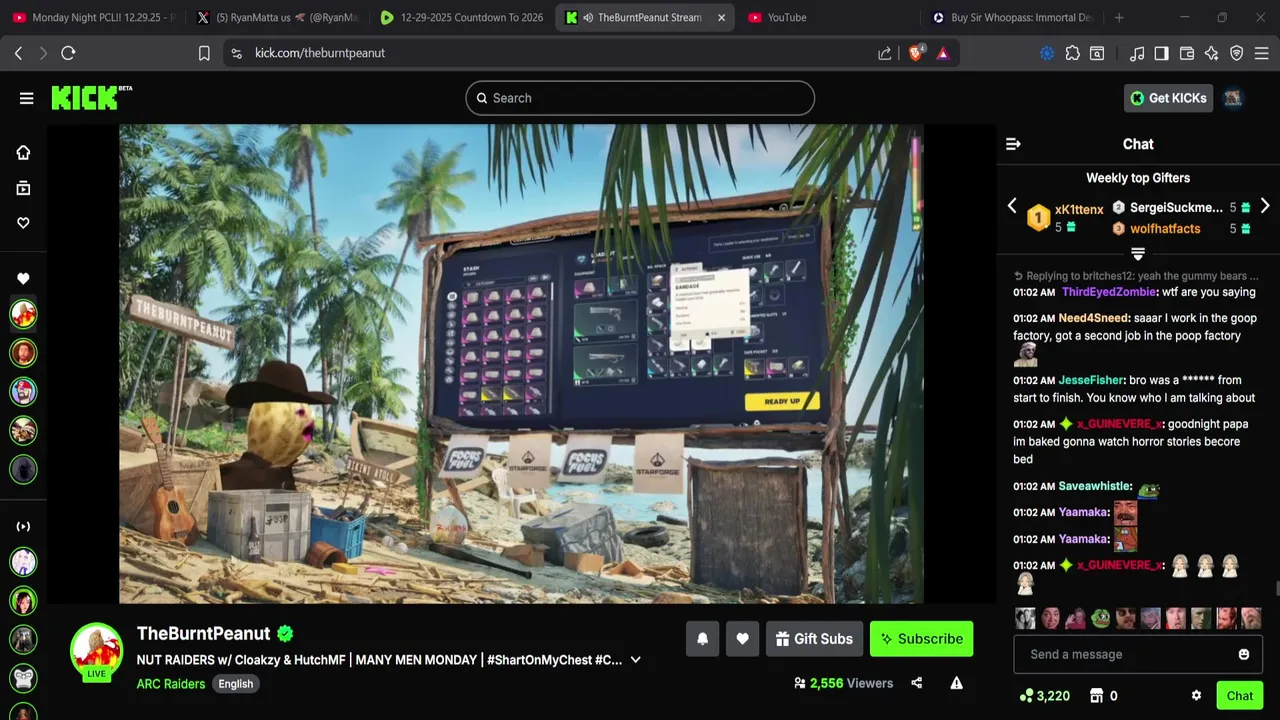Open the Kick hamburger sidebar menu
This screenshot has width=1280, height=720.
pos(26,98)
